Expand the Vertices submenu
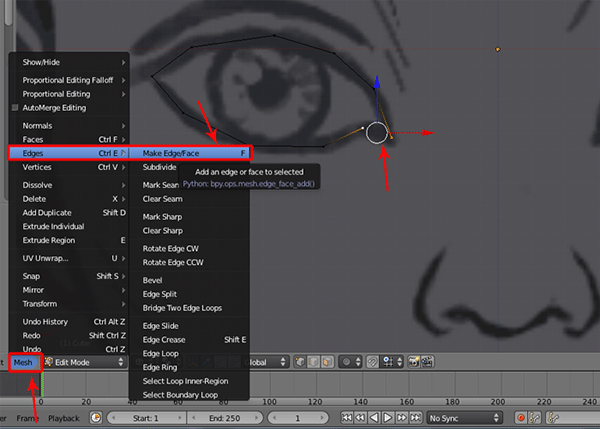Viewport: 600px width, 429px height. (69, 167)
